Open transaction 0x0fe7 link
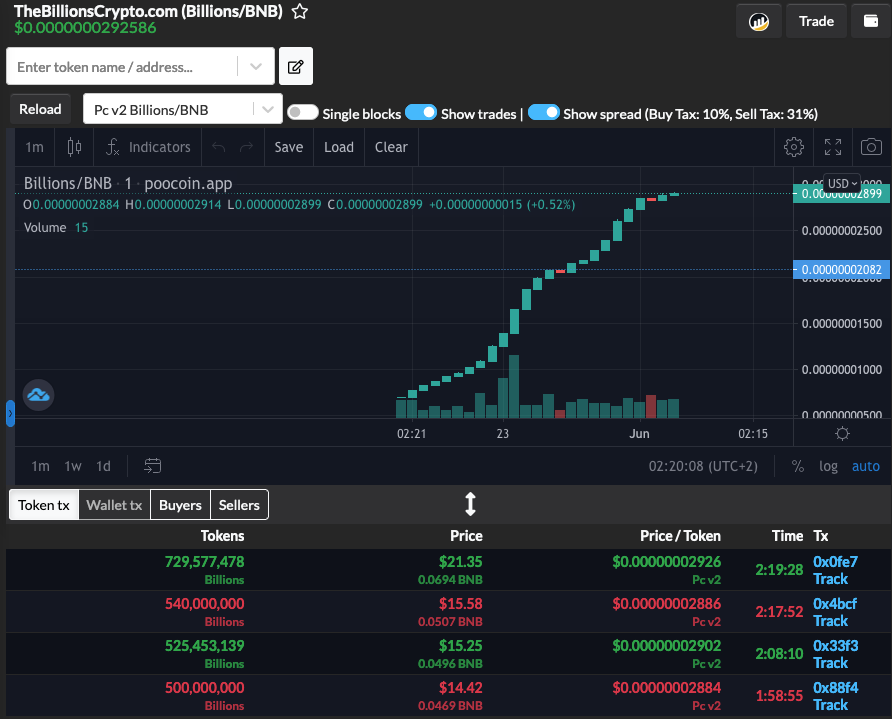The image size is (892, 719). pyautogui.click(x=835, y=561)
